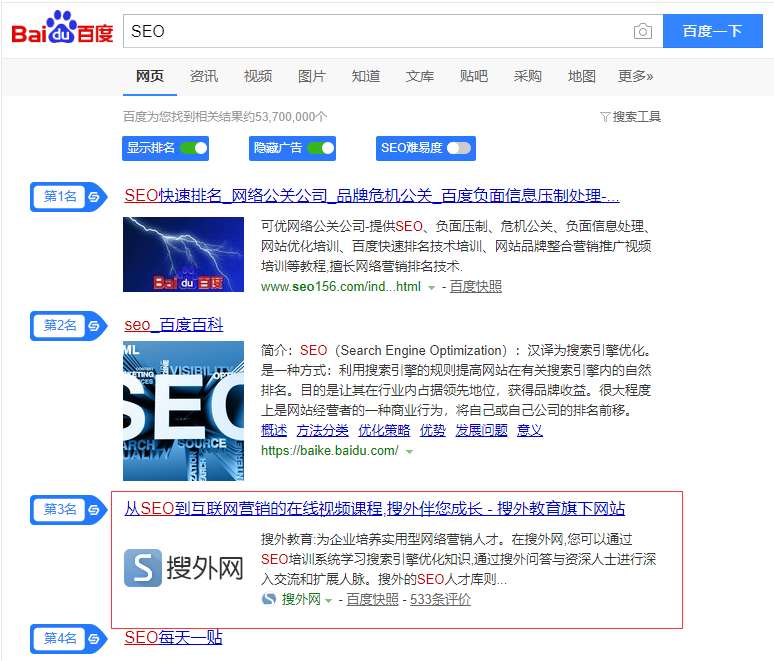Expand dropdown arrow after 搜外网 source
Screen dimensions: 774x661
click(329, 600)
